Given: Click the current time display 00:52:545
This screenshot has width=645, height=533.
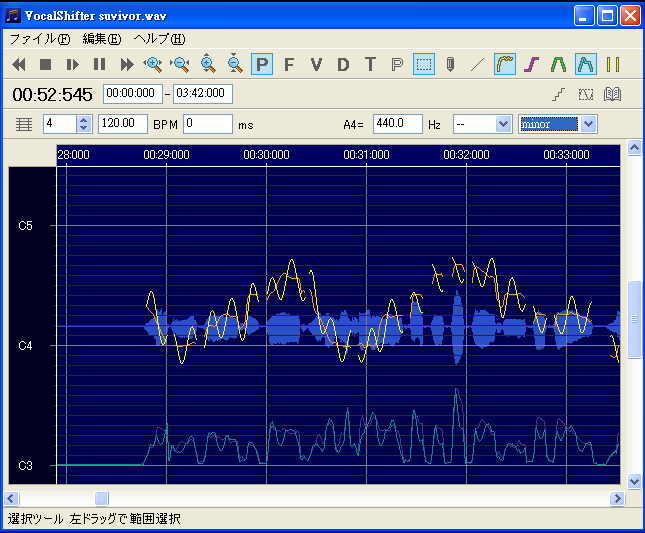Looking at the screenshot, I should 52,95.
